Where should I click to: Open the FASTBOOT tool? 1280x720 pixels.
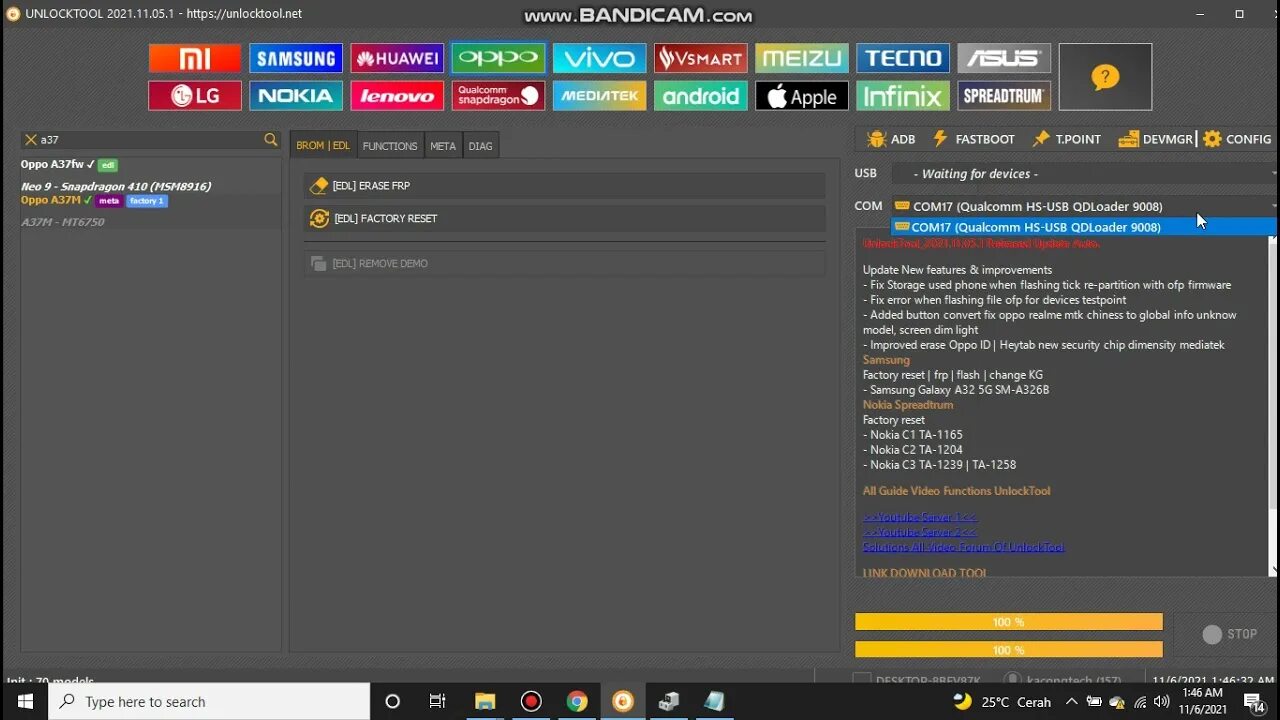(x=973, y=139)
